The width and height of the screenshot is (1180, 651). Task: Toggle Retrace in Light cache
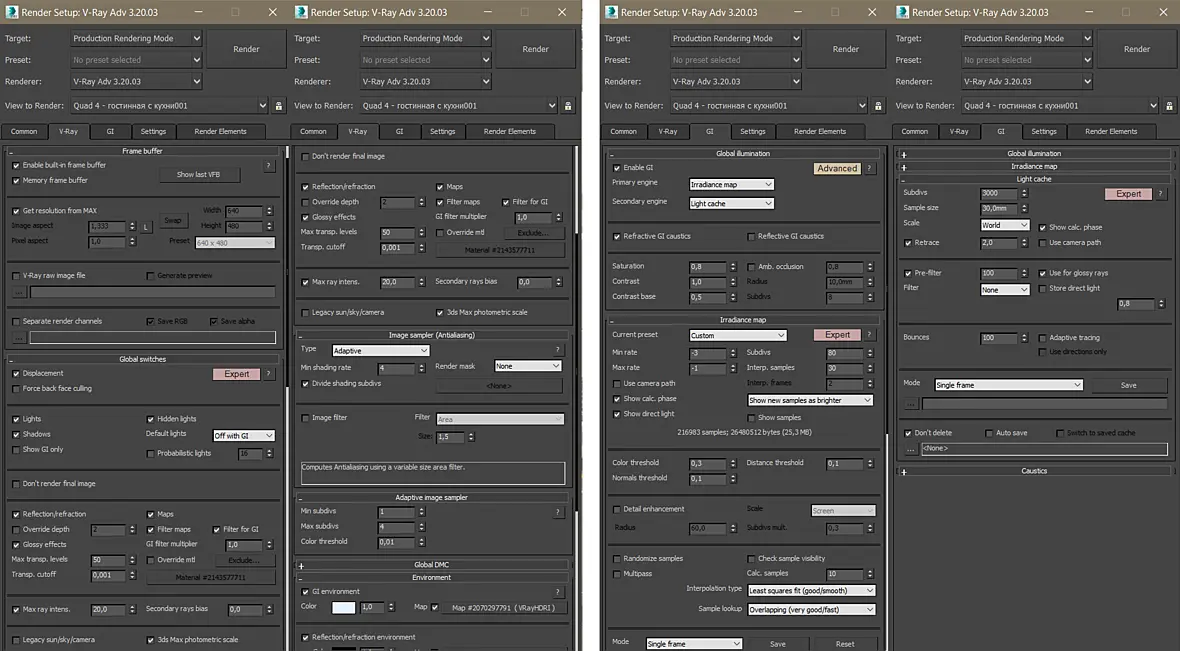(x=908, y=243)
